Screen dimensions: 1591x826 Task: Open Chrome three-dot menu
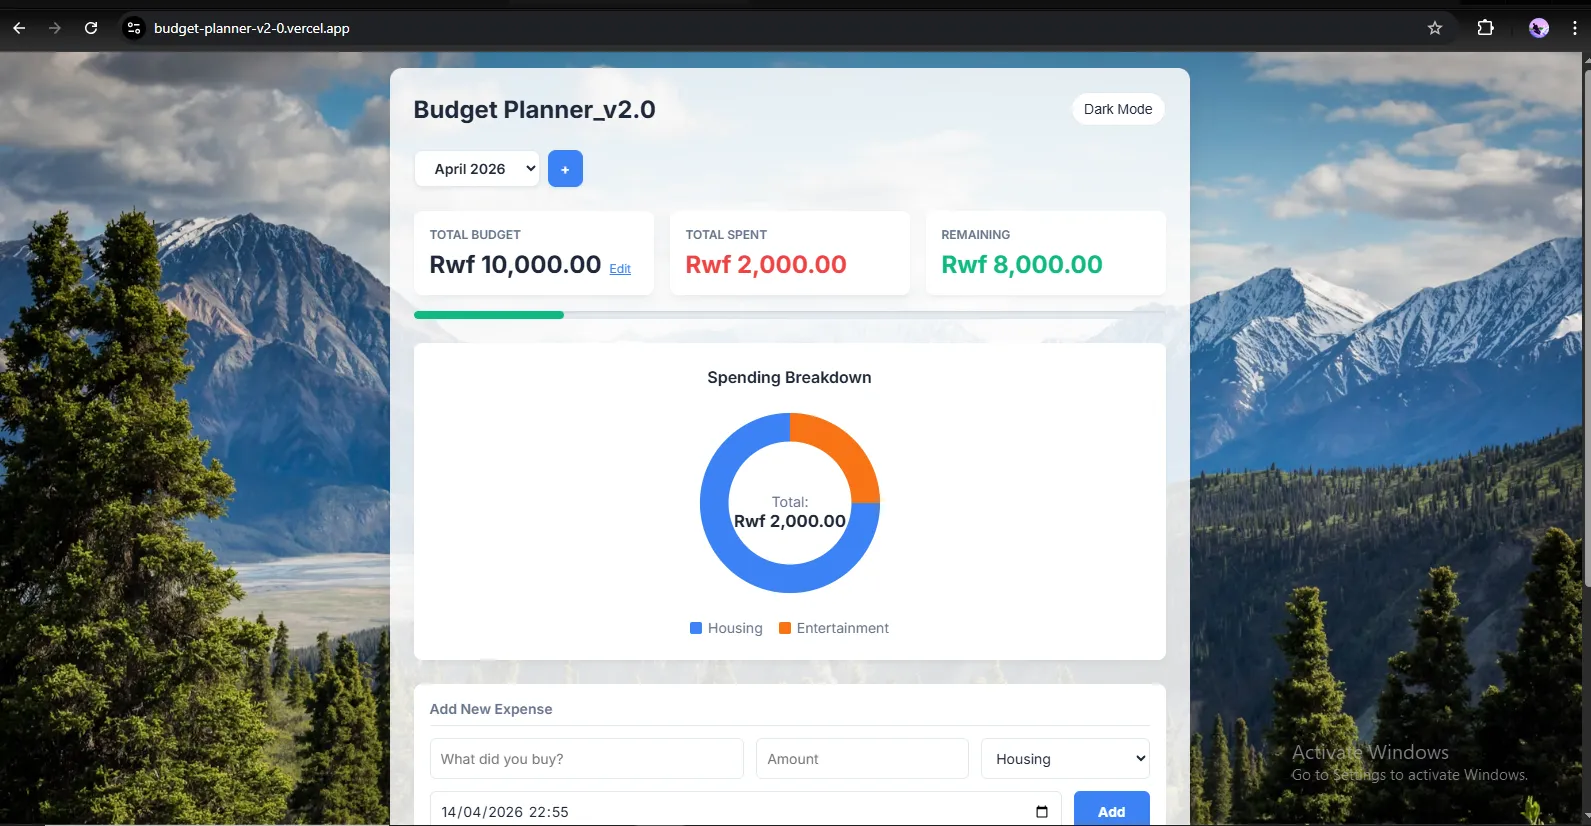[1575, 28]
